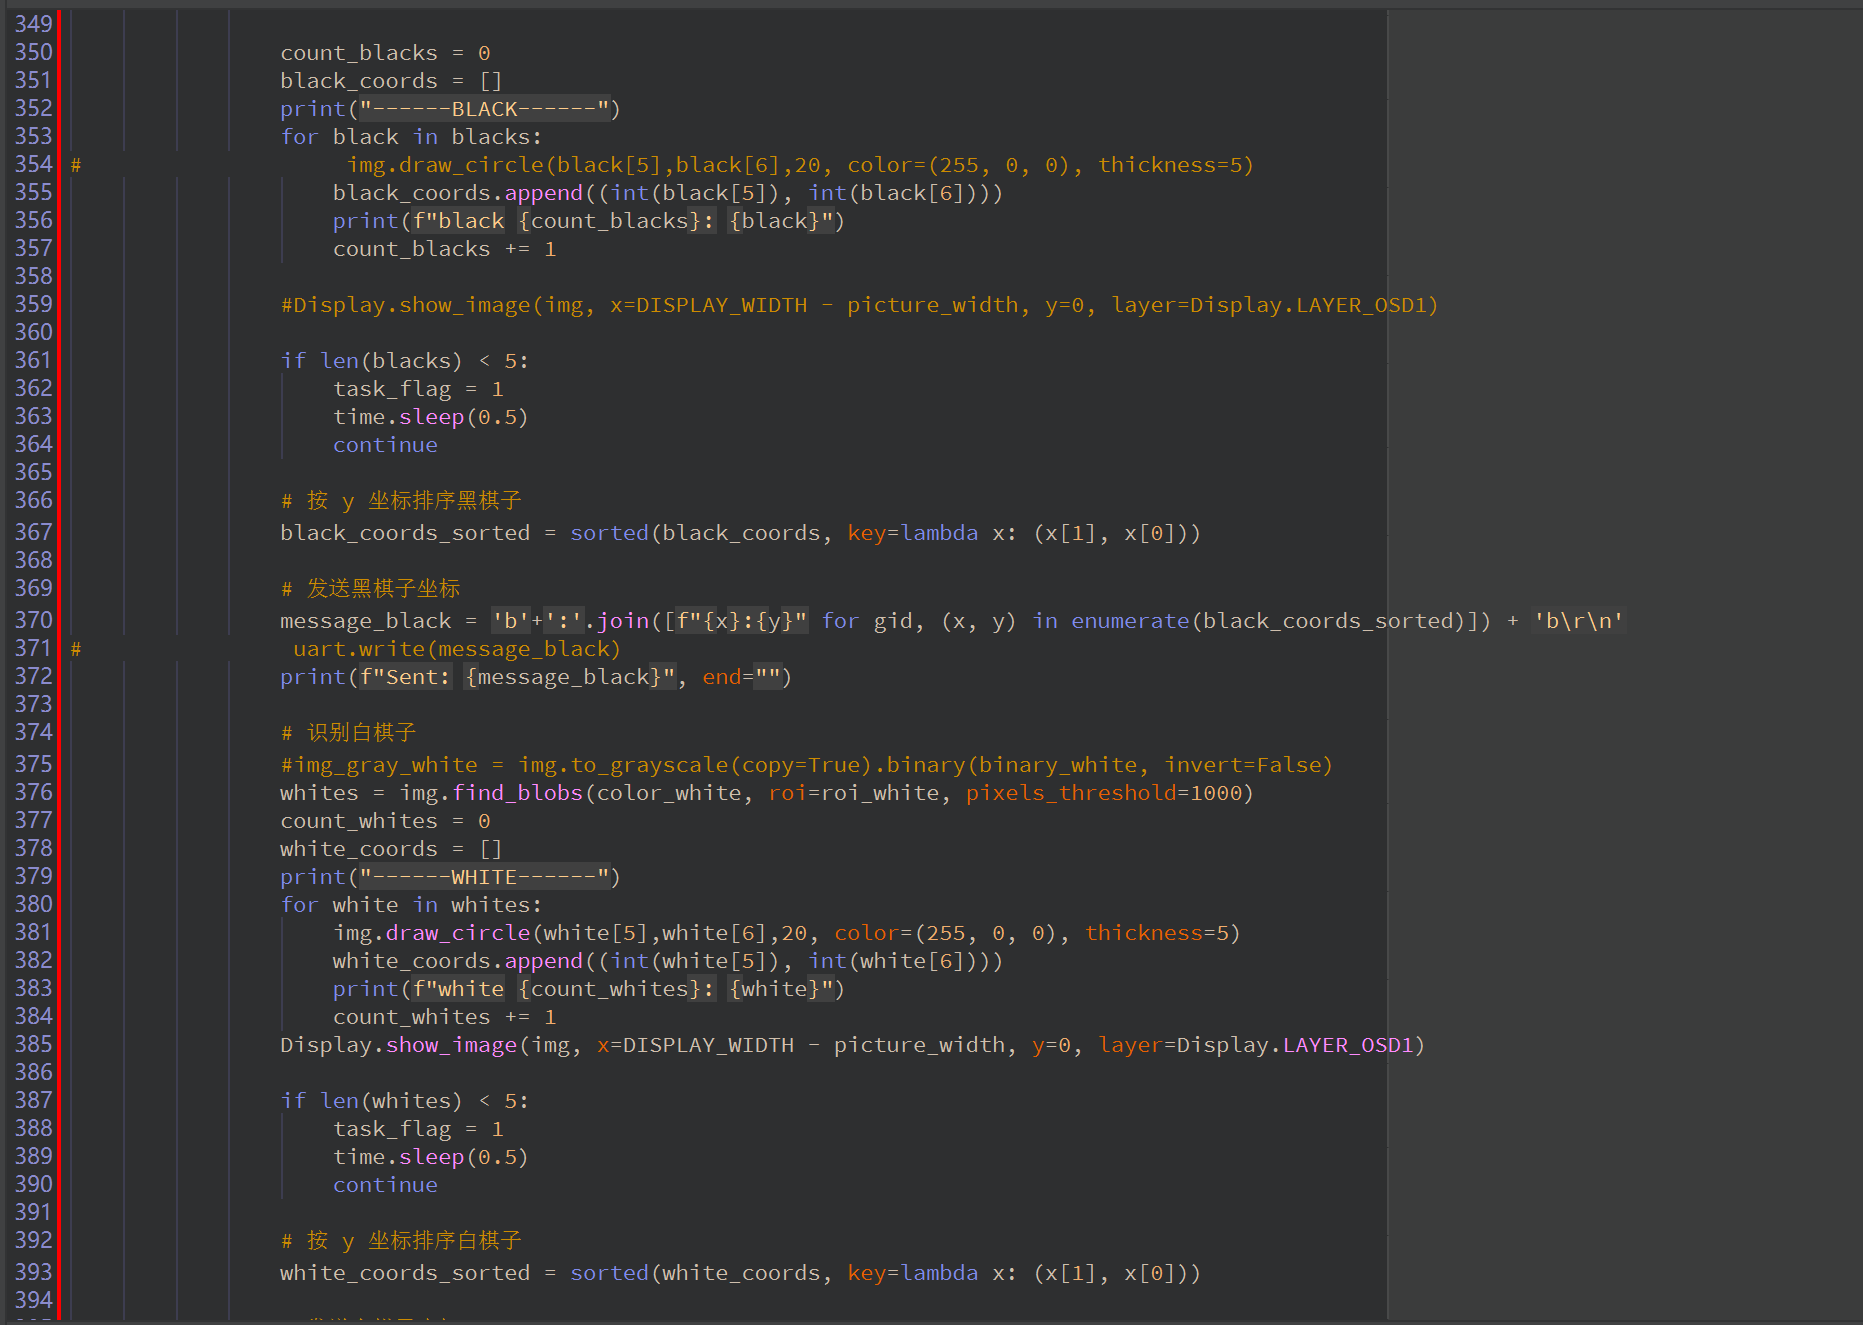Click line number 350 in the gutter

point(33,52)
